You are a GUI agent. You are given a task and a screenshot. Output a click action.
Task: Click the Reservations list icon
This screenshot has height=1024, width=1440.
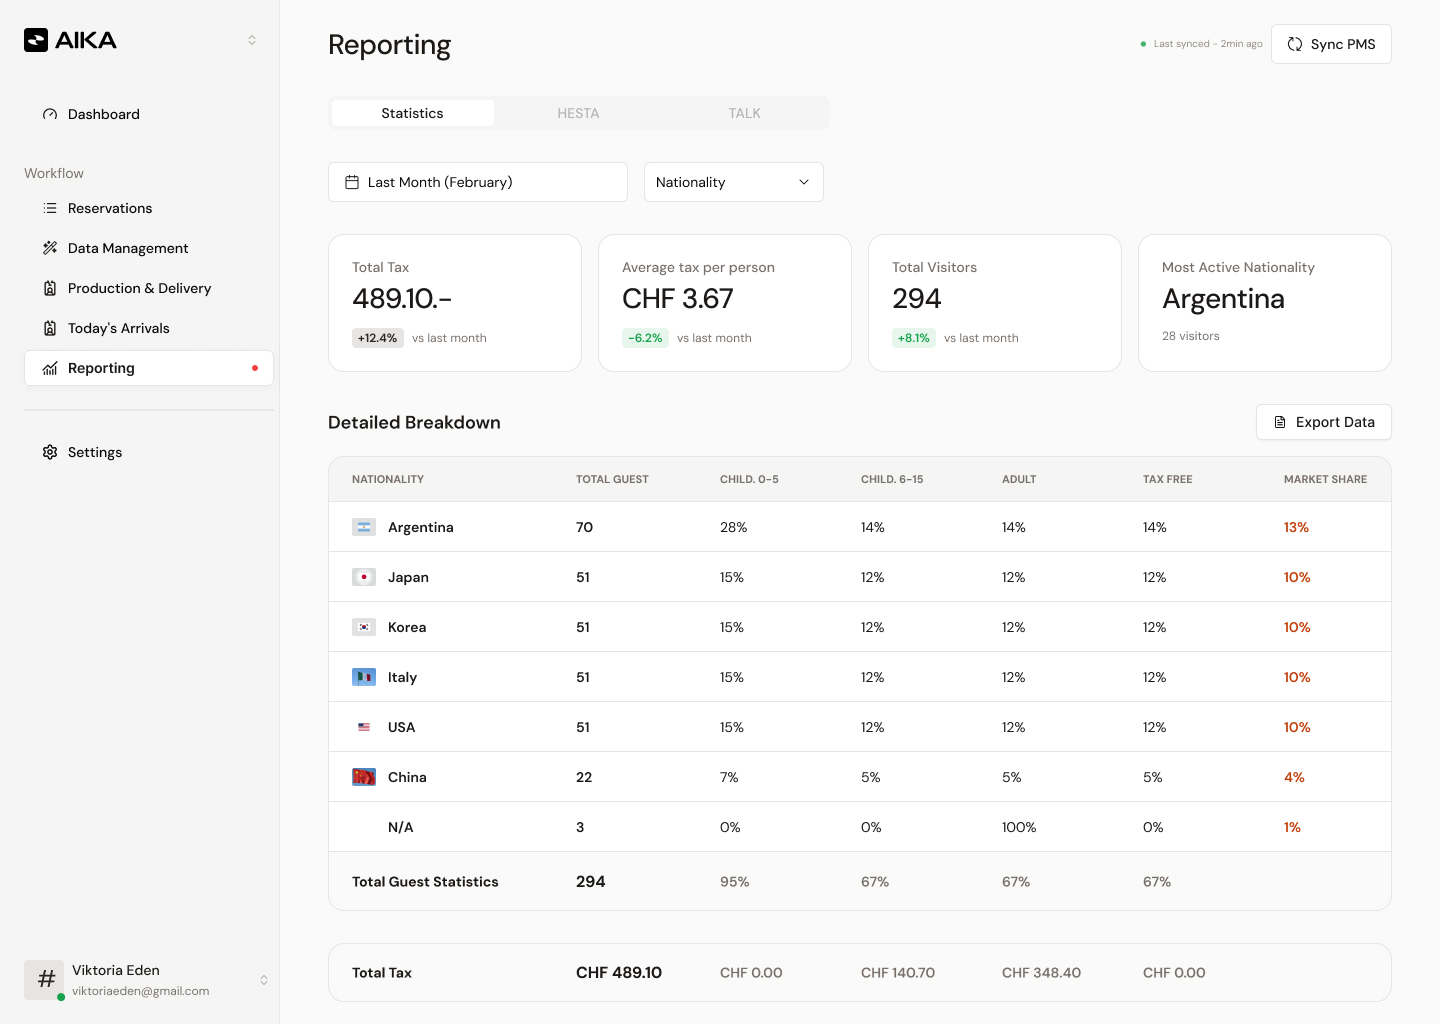click(x=50, y=208)
